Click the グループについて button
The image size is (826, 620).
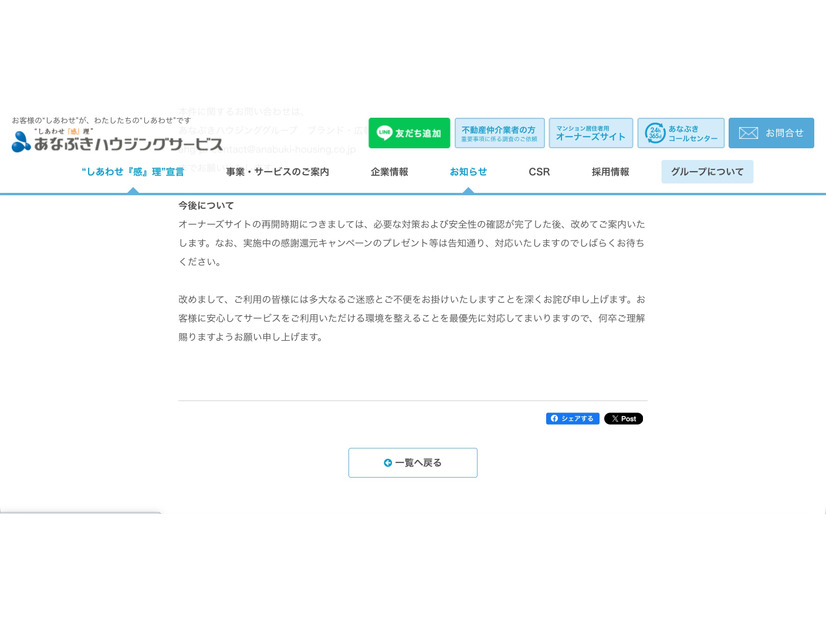[707, 172]
